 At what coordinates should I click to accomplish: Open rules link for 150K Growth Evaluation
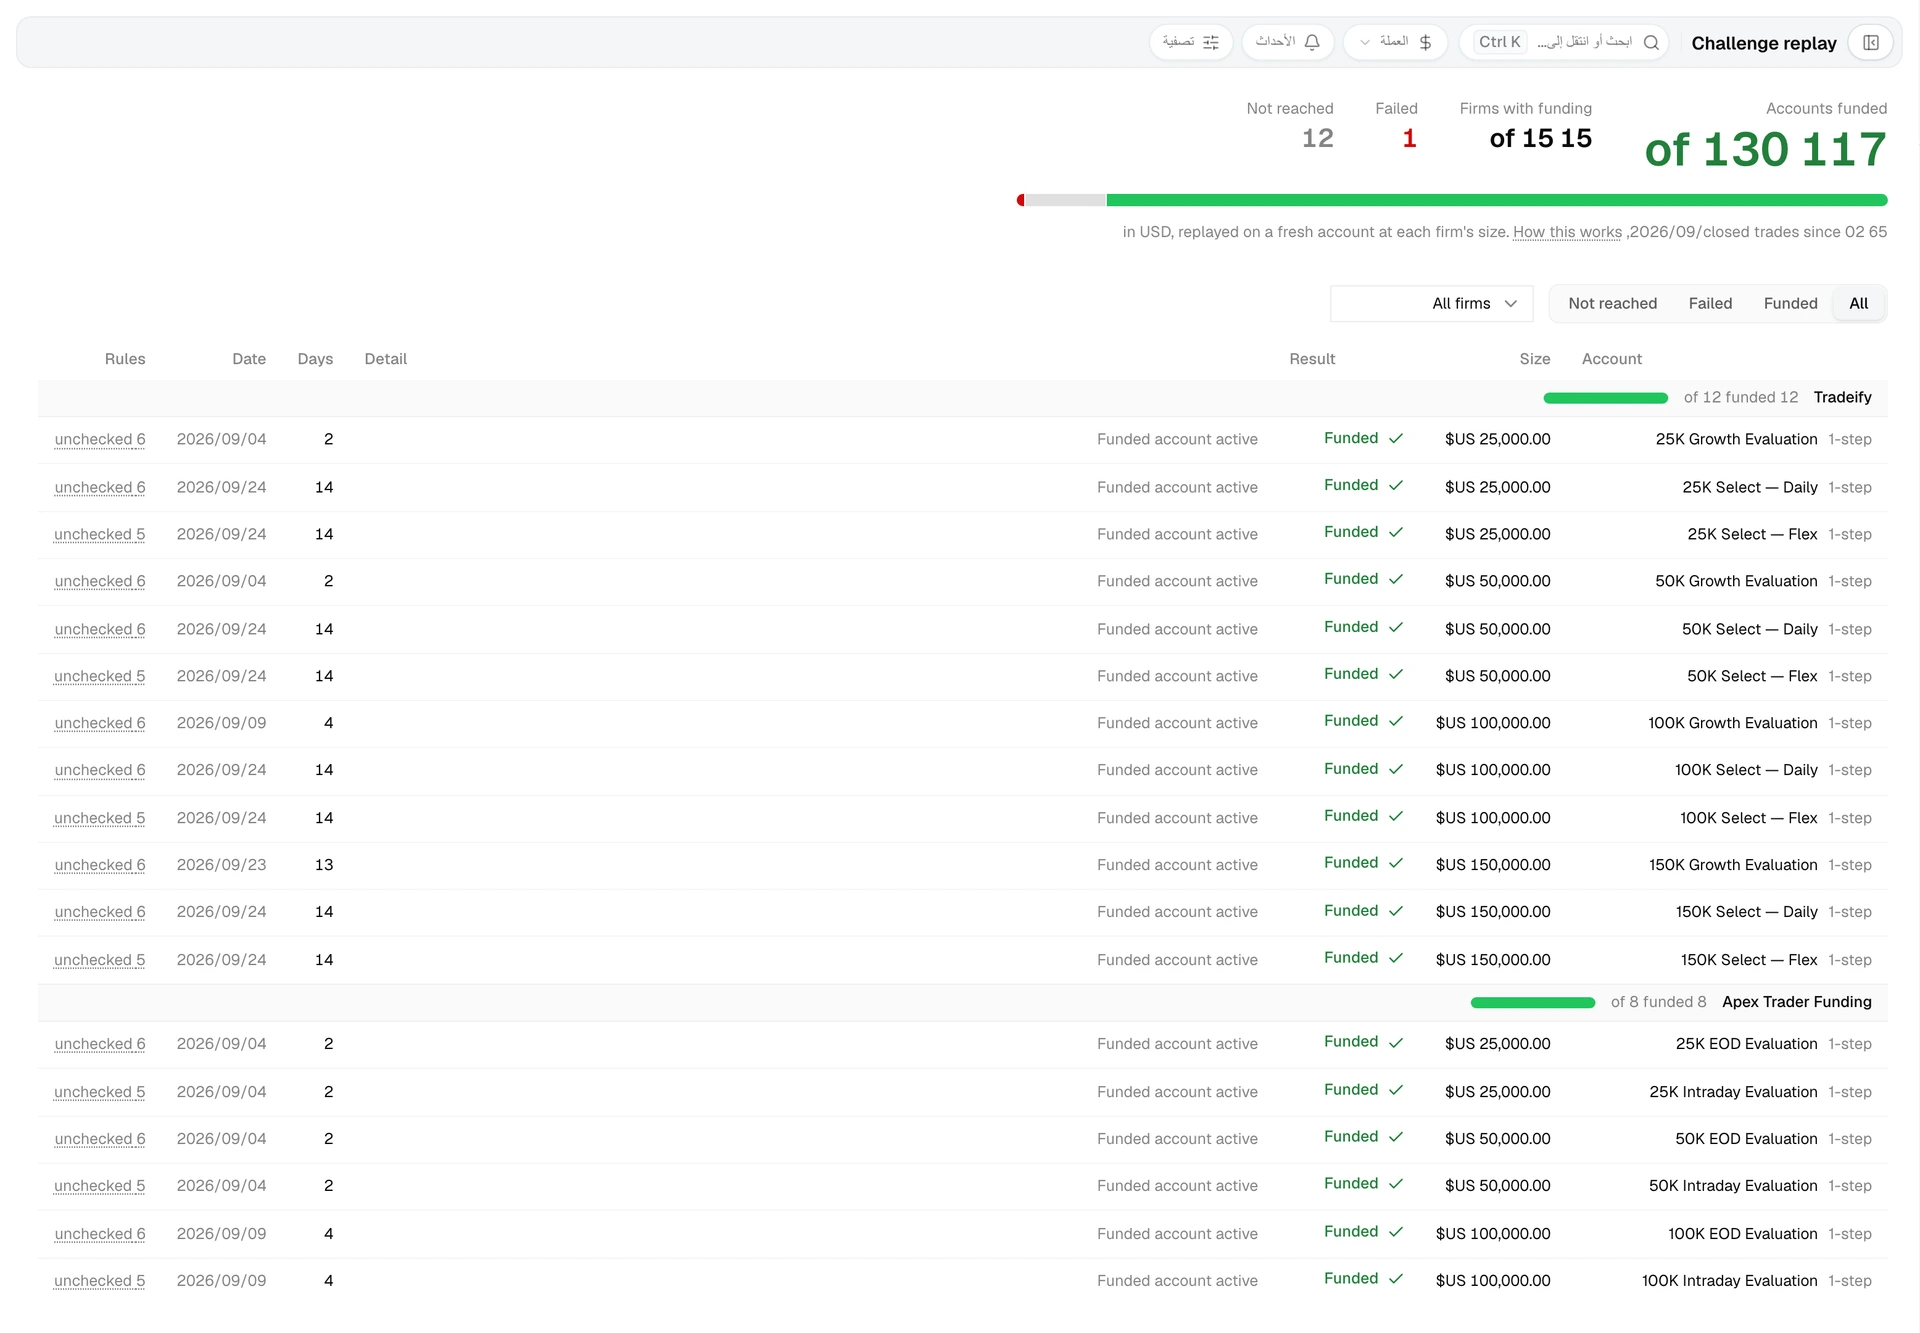[100, 865]
